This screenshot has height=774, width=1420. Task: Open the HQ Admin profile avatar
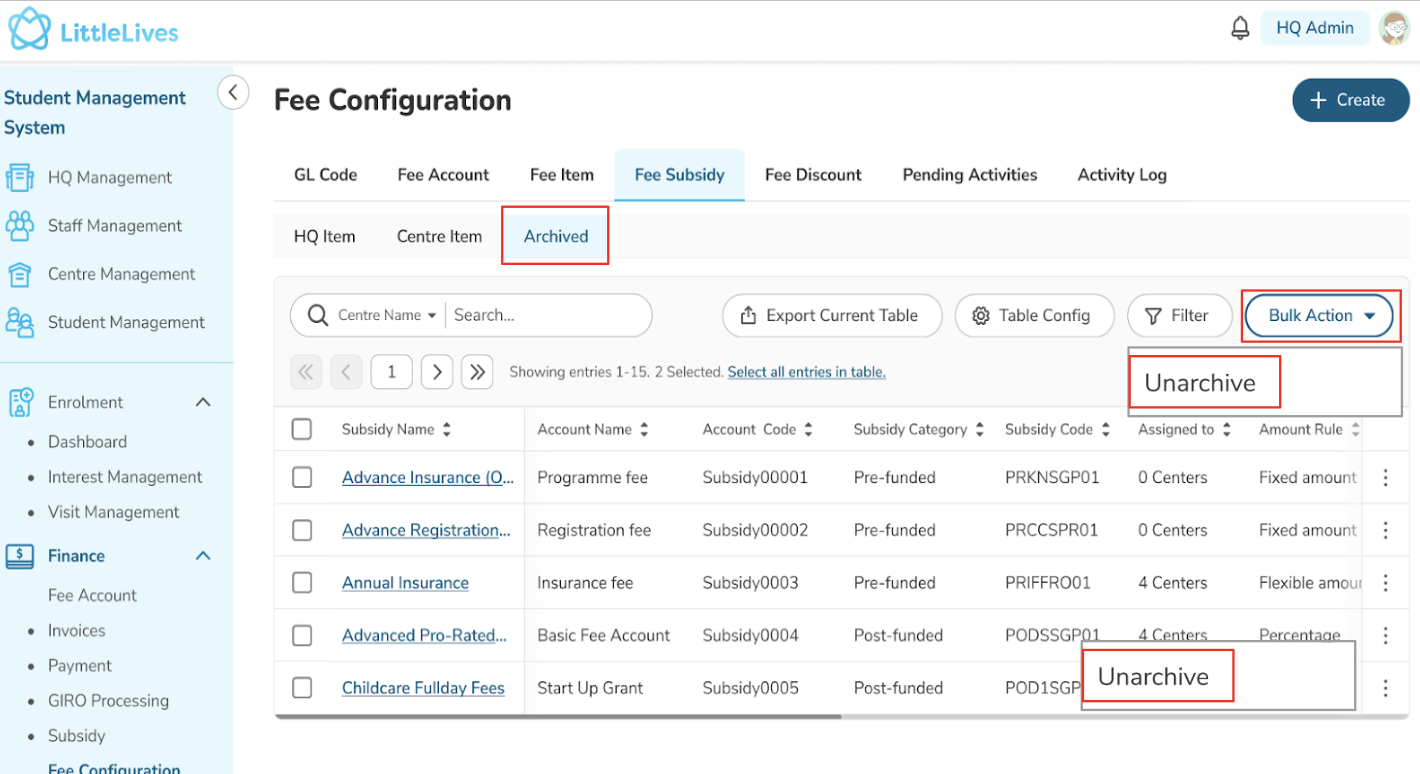pyautogui.click(x=1394, y=28)
